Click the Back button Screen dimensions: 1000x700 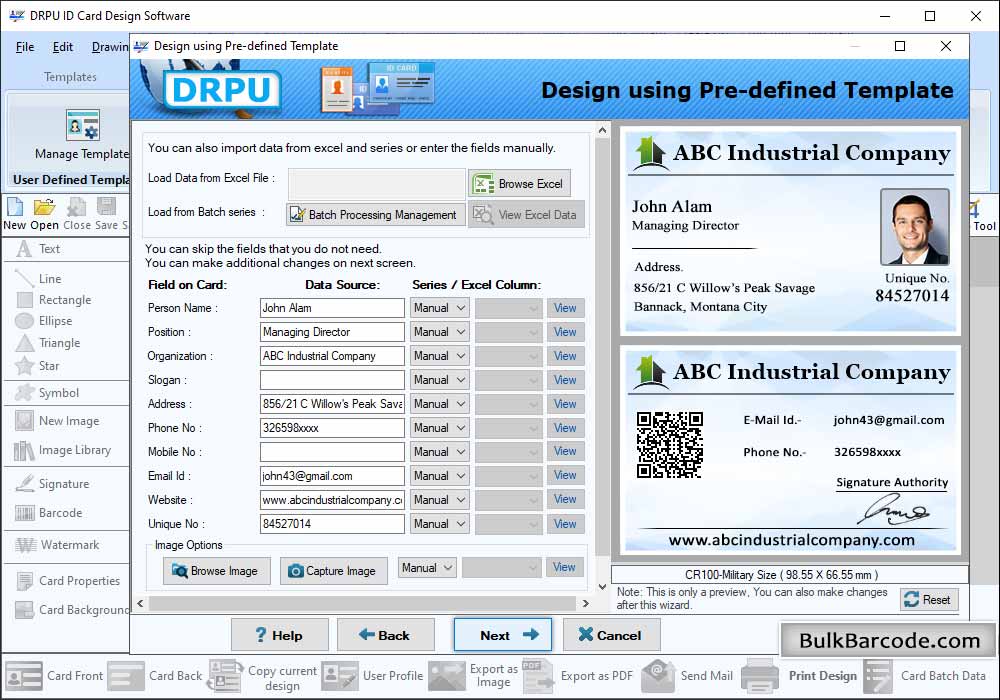click(385, 635)
